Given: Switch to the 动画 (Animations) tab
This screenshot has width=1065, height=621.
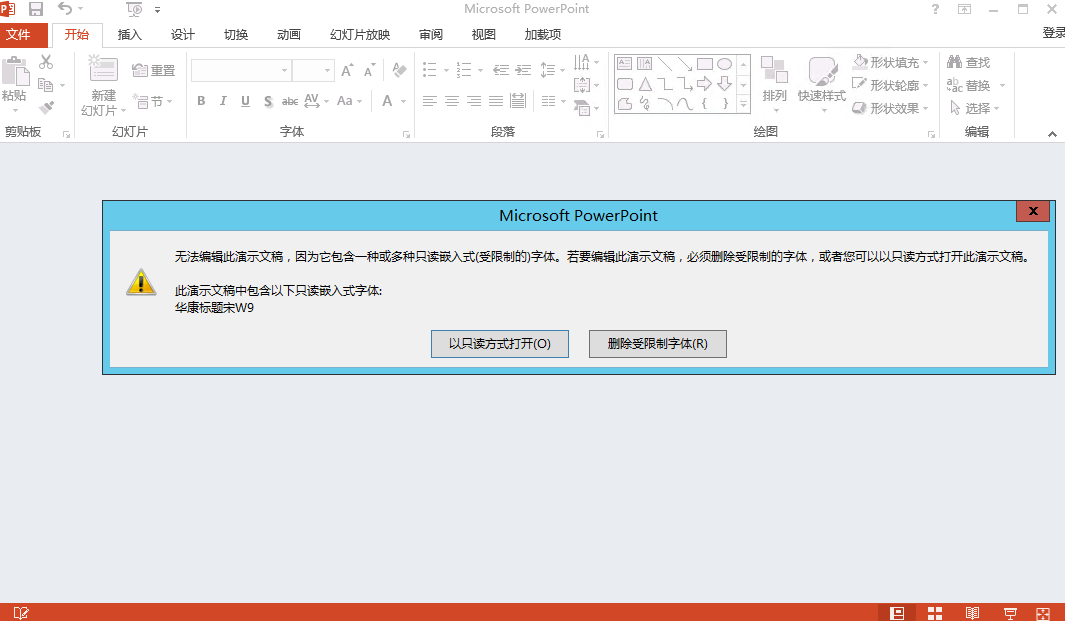Looking at the screenshot, I should point(289,35).
